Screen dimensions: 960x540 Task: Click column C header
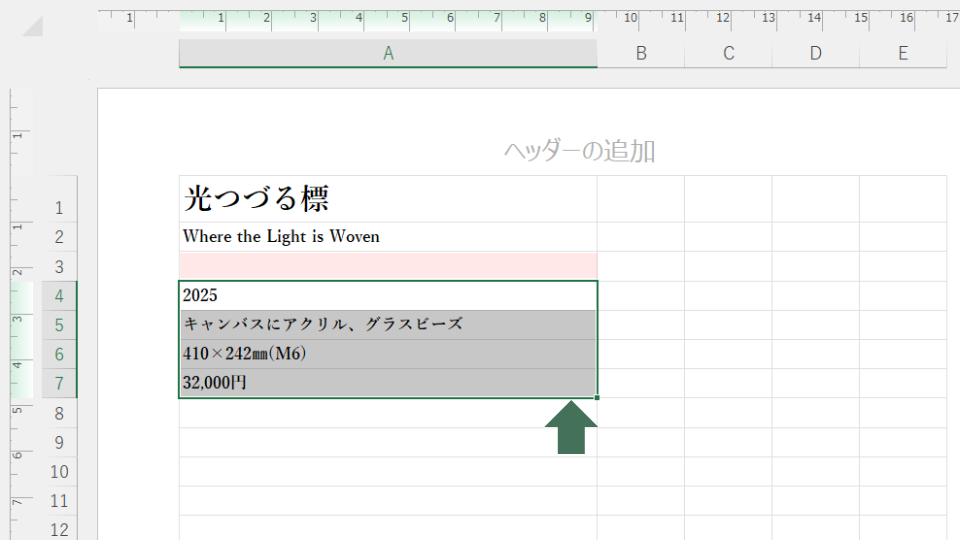(728, 54)
